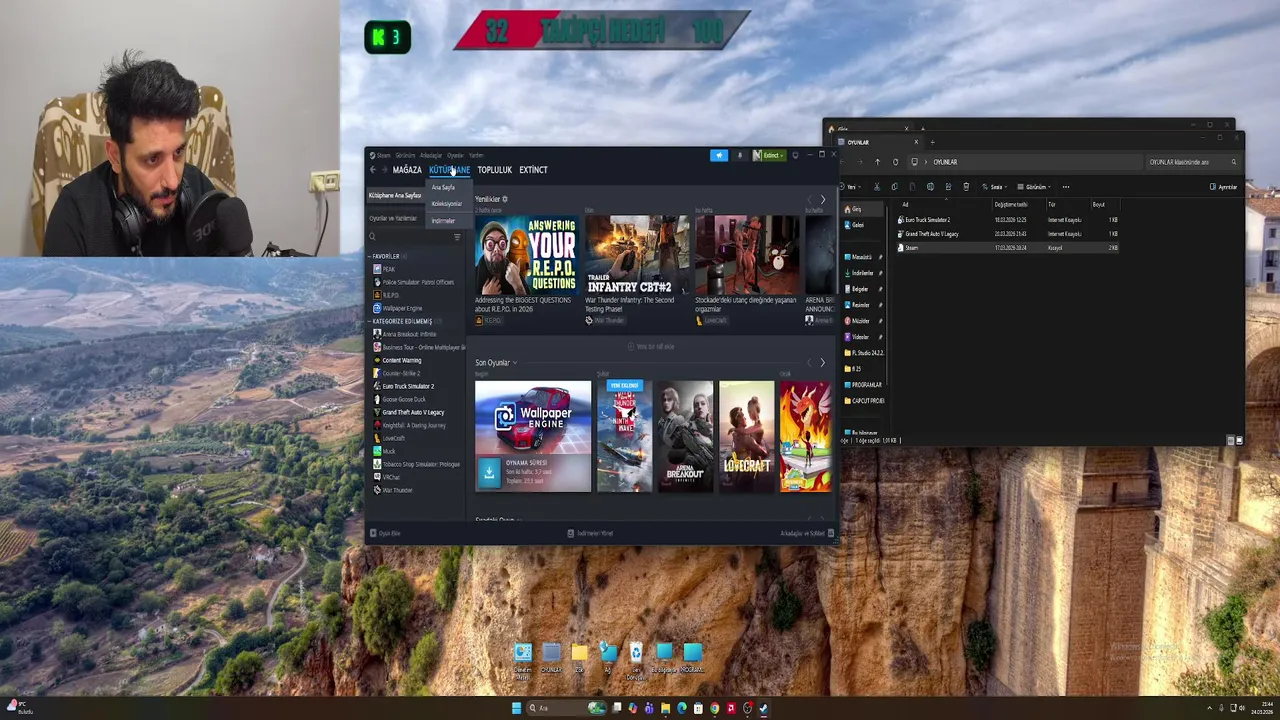This screenshot has width=1280, height=720.
Task: Open Sırala dropdown in Explorer
Action: 993,187
